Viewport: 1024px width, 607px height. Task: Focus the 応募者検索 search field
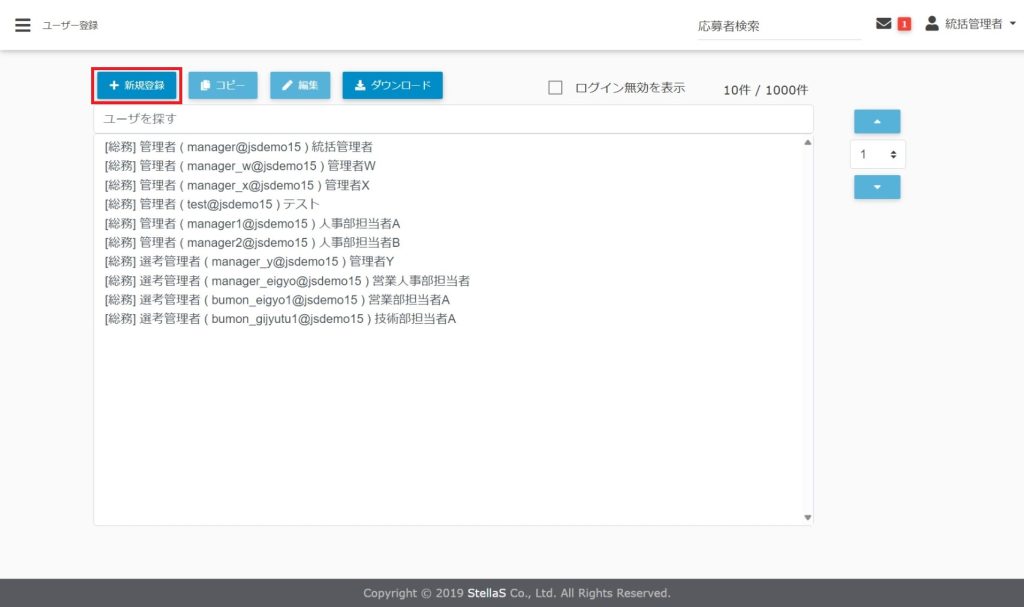point(779,26)
